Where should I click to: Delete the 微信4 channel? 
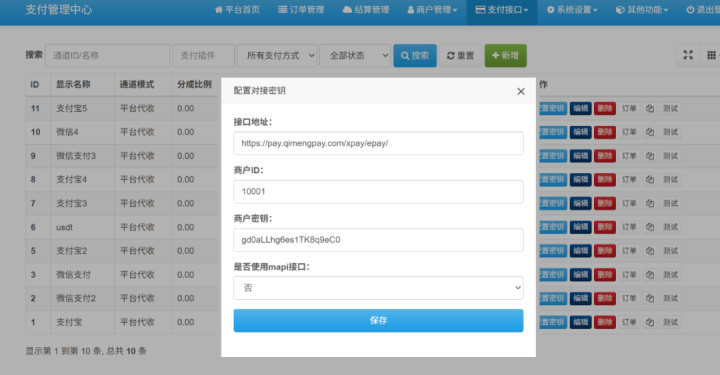[x=605, y=132]
